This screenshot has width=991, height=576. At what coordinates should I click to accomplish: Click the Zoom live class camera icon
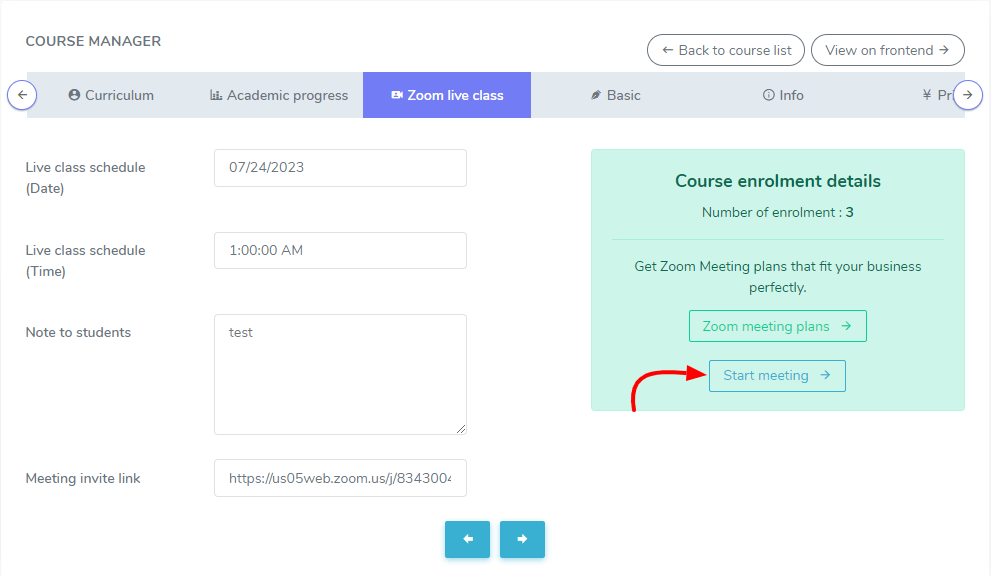coord(397,95)
